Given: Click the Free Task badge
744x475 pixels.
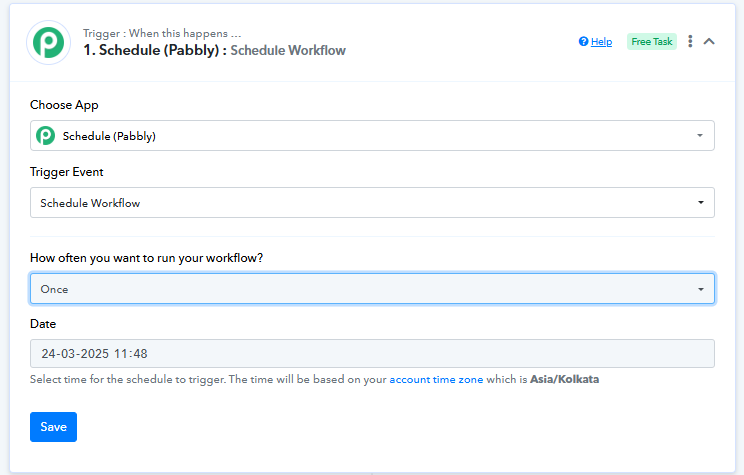Looking at the screenshot, I should tap(651, 42).
